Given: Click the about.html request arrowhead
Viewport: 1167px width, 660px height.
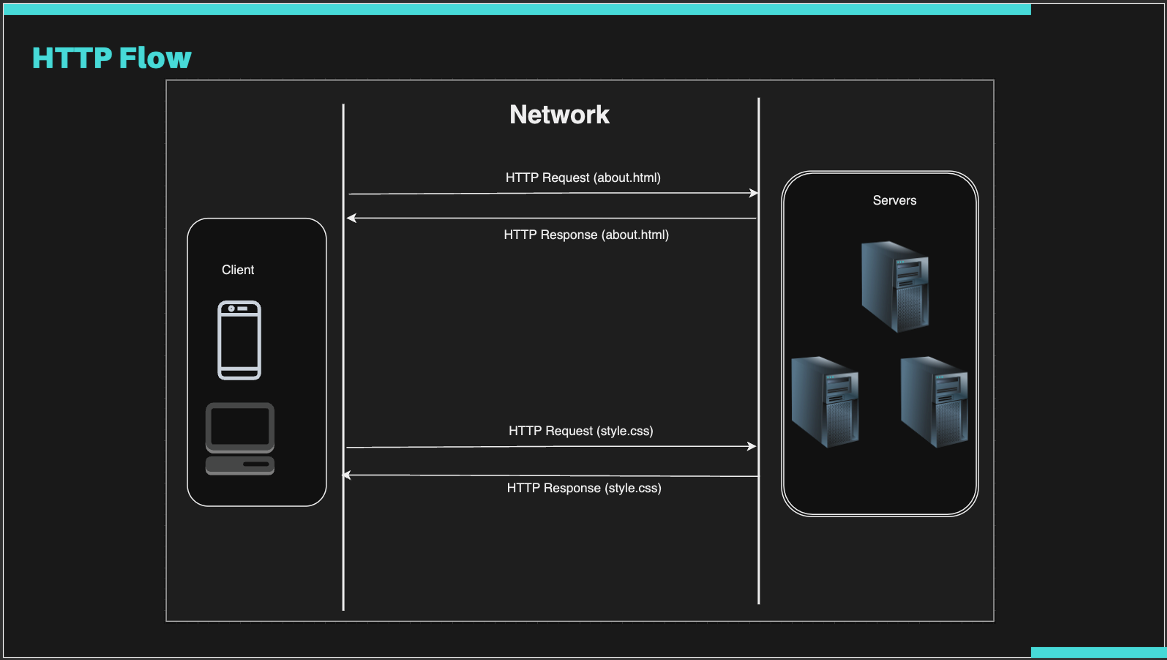Looking at the screenshot, I should (x=753, y=193).
